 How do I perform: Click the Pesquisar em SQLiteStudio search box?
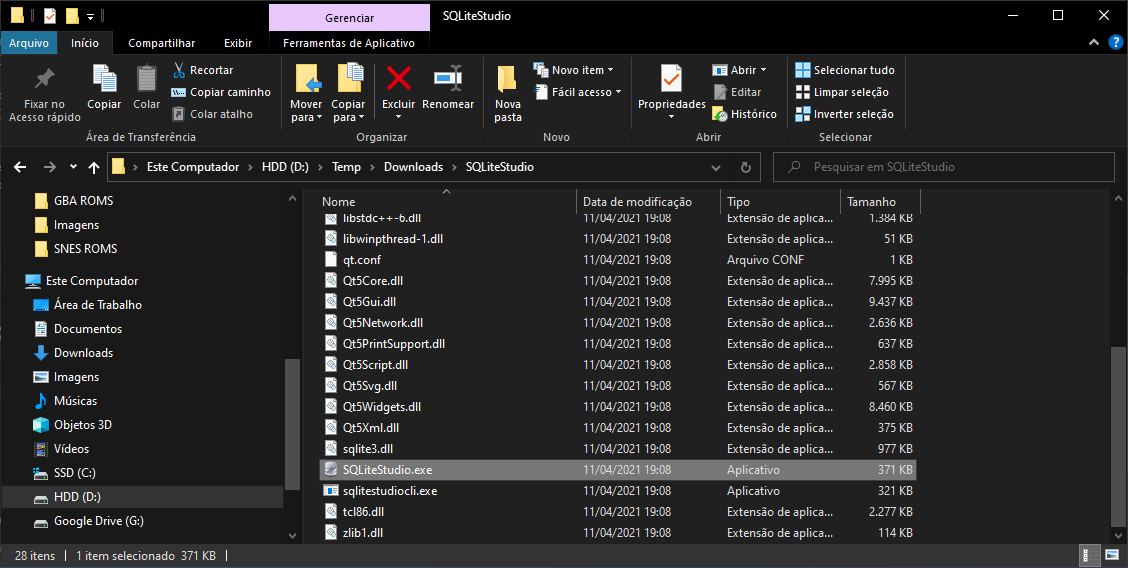click(x=945, y=167)
